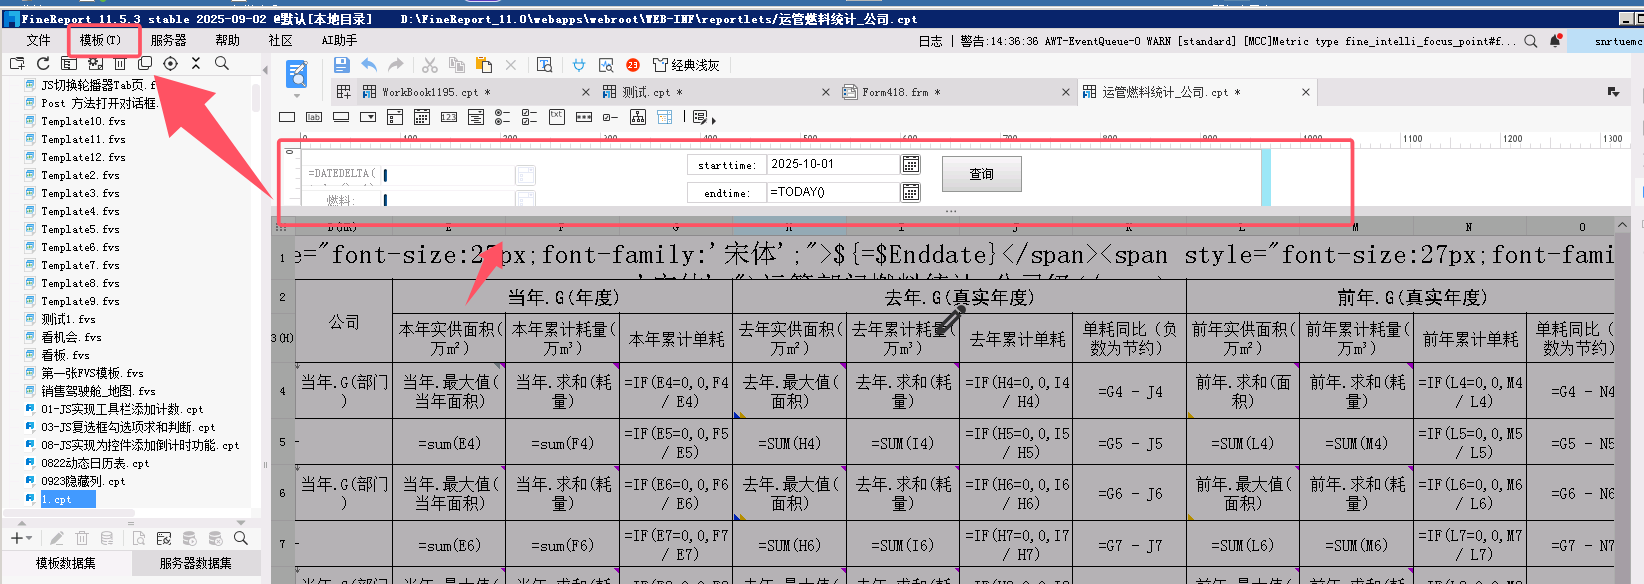Viewport: 1644px width, 584px height.
Task: Select the checkbox group widget icon
Action: (x=530, y=117)
